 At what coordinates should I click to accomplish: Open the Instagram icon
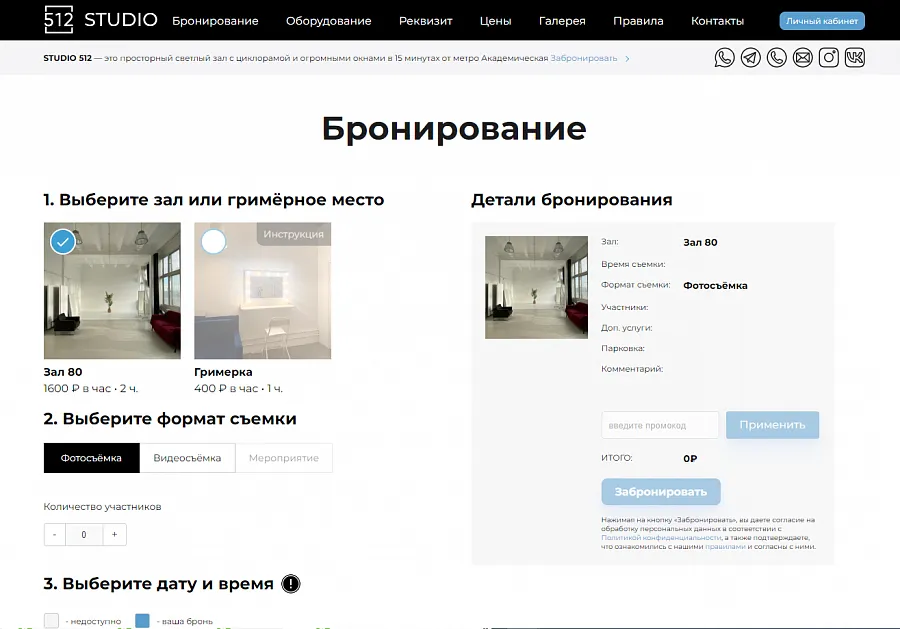click(829, 58)
